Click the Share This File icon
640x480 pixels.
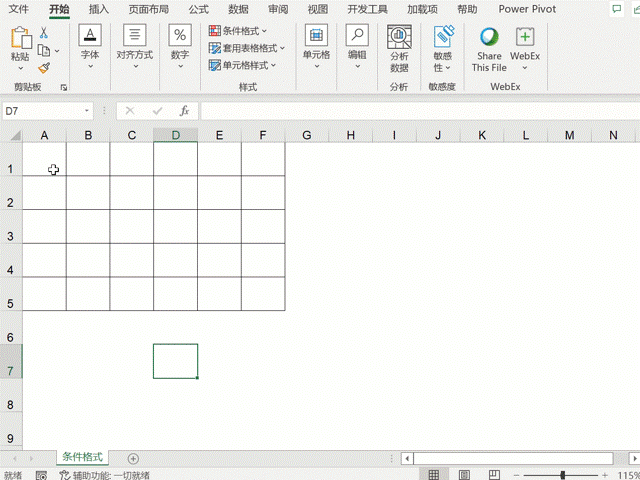tap(489, 38)
